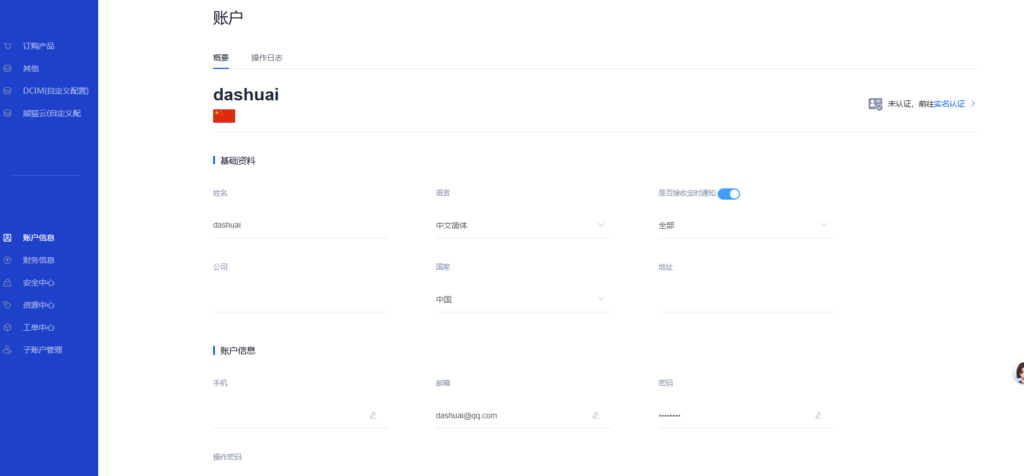Switch to the 概要 tab
This screenshot has height=476, width=1024.
pos(221,57)
